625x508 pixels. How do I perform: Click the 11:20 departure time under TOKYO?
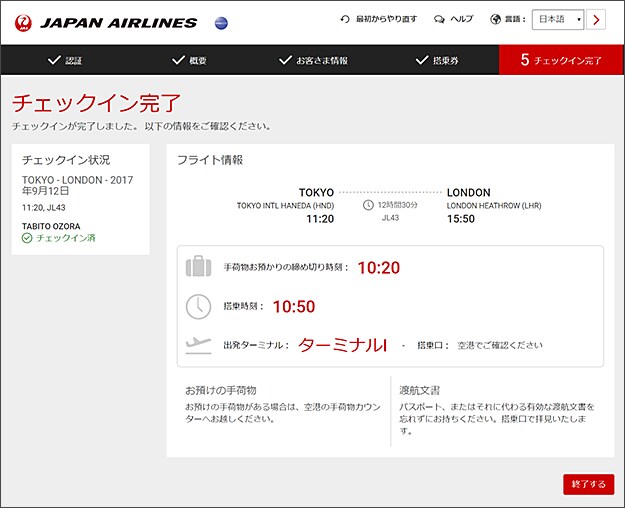320,219
